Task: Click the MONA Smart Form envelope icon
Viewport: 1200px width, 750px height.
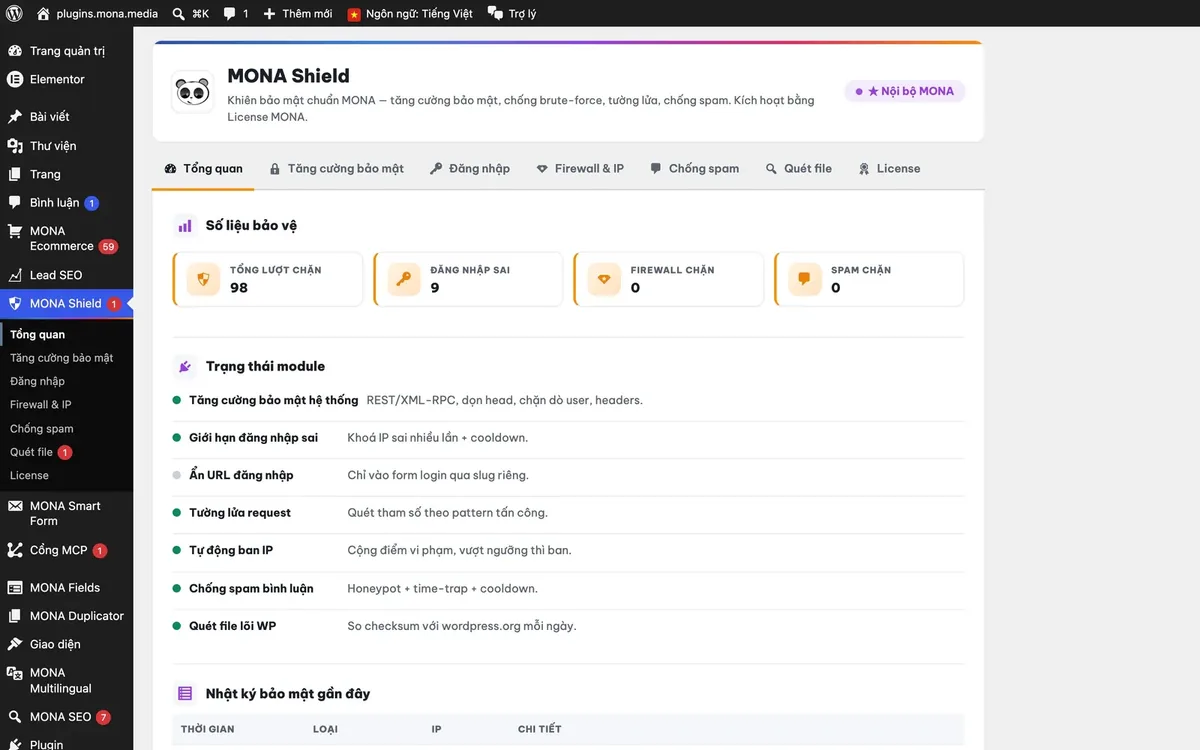Action: 15,506
